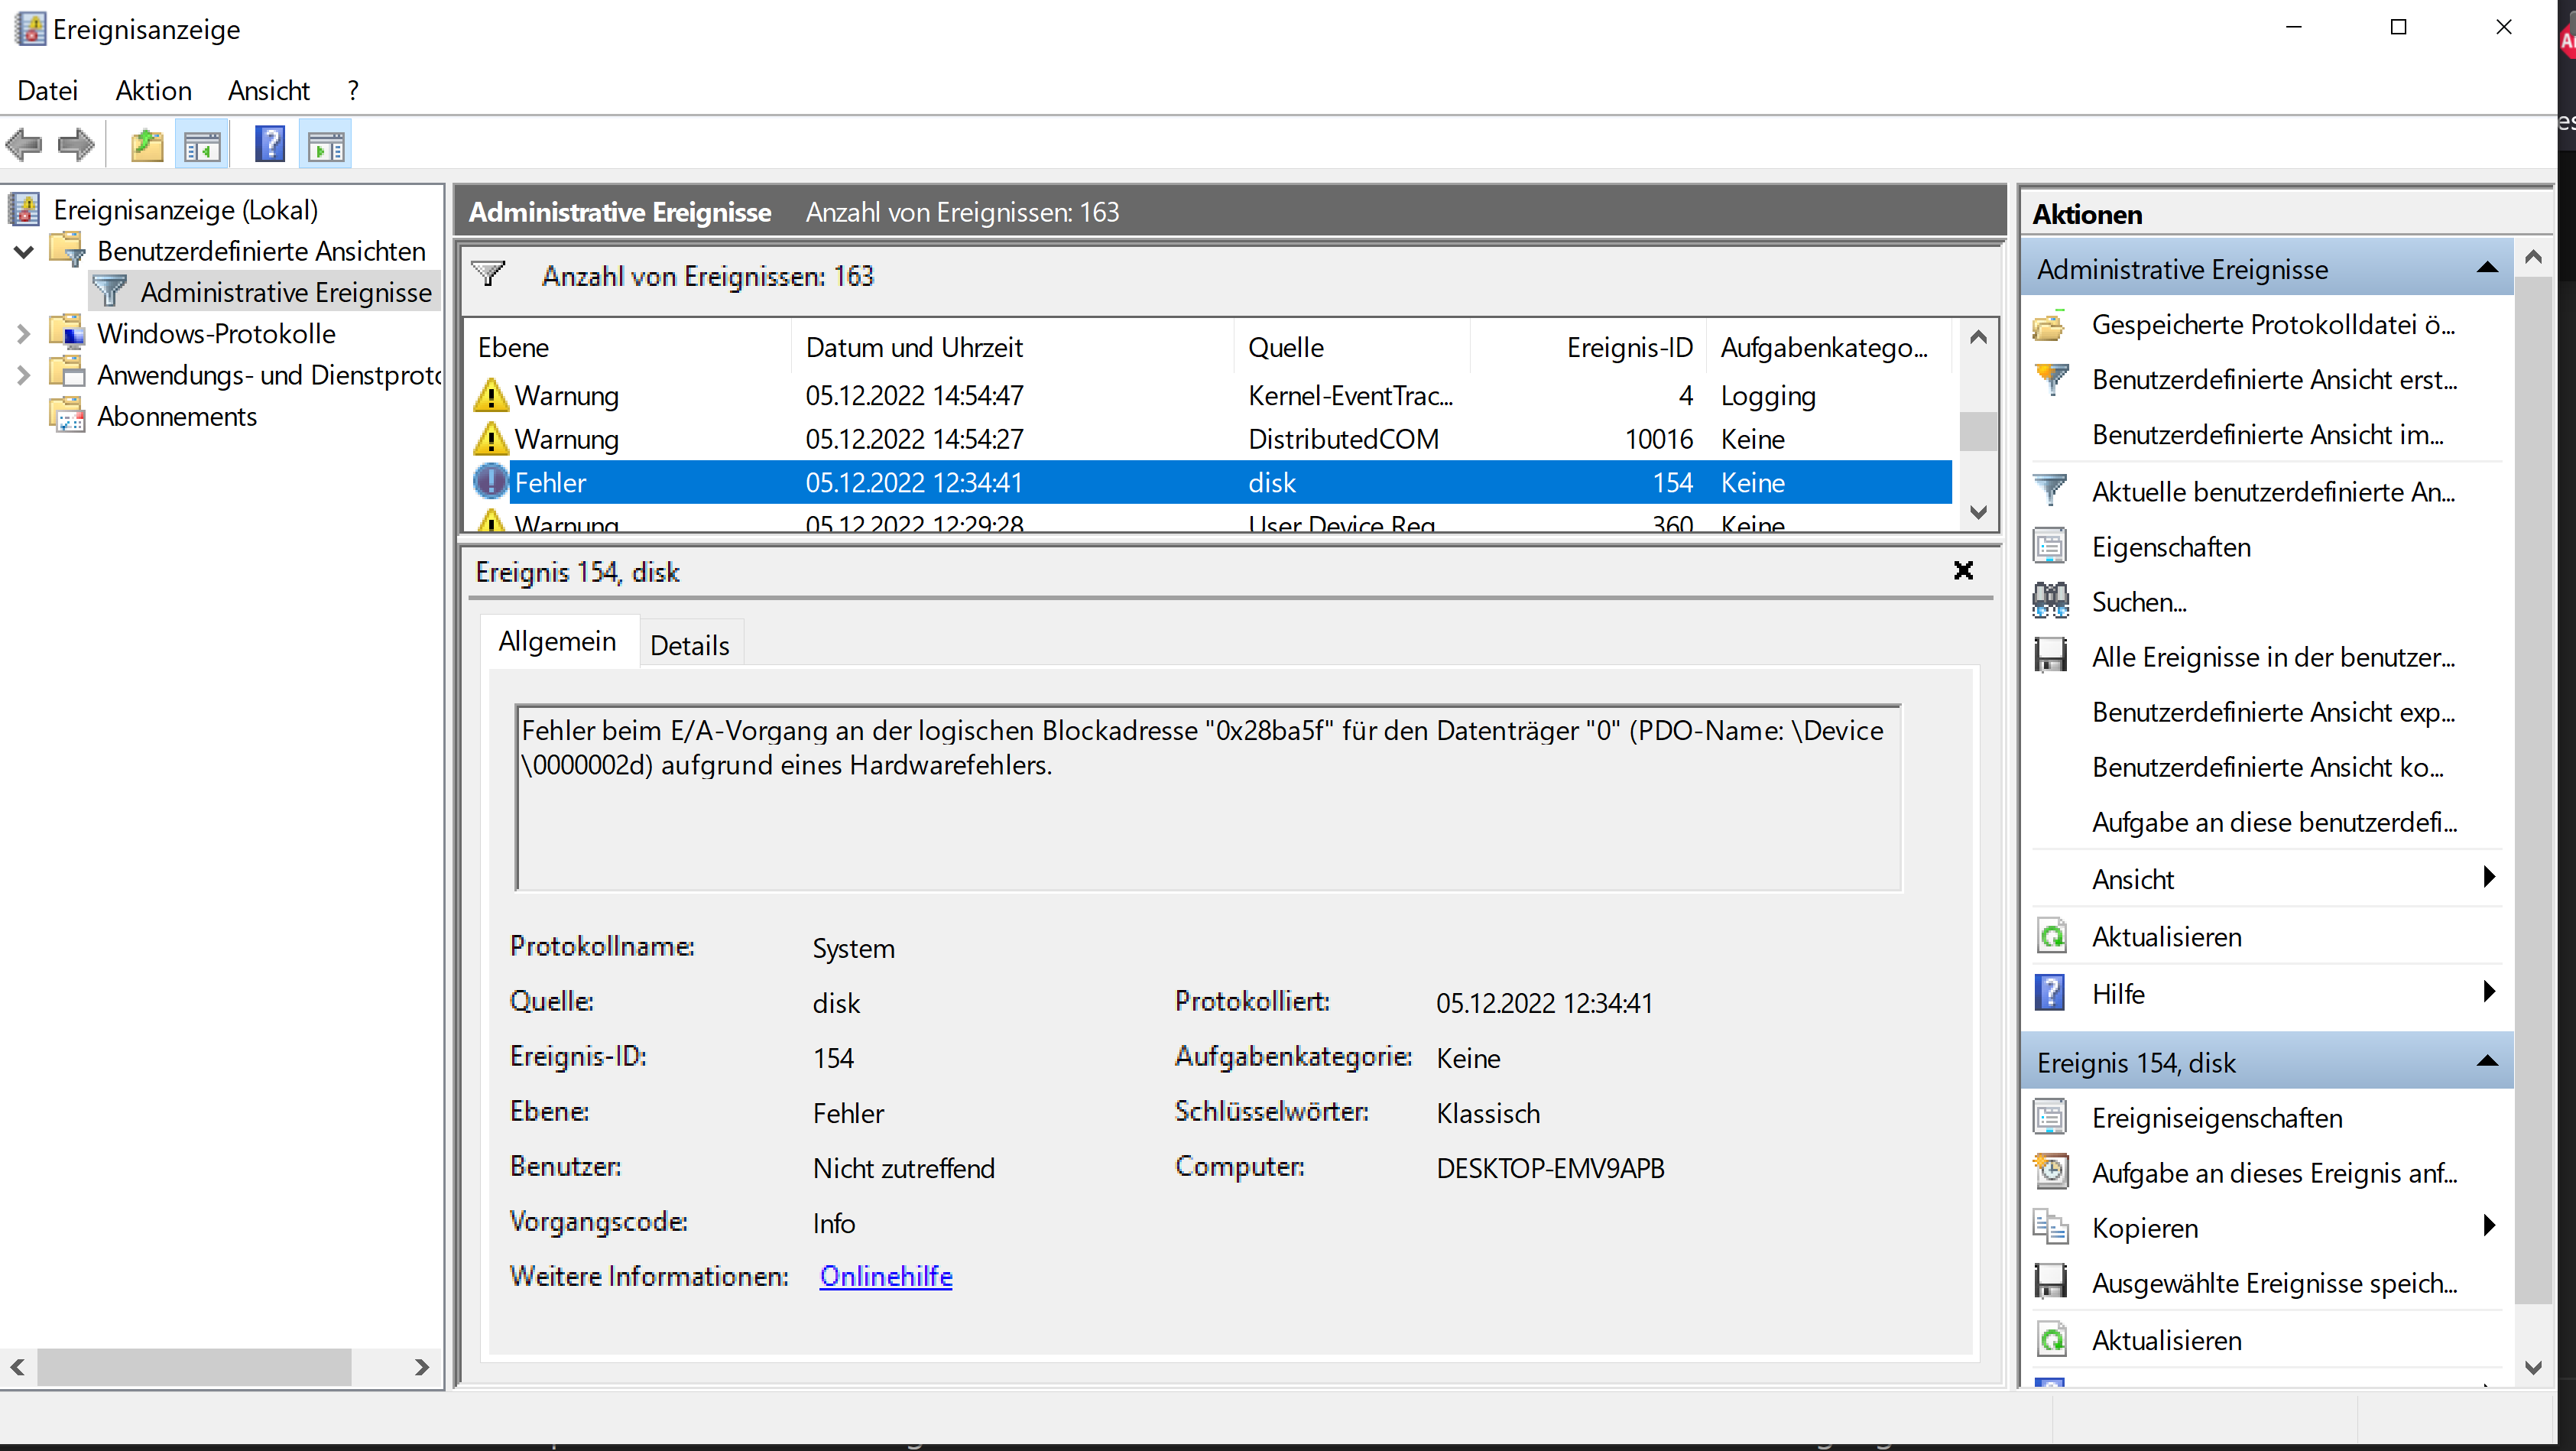This screenshot has height=1451, width=2576.
Task: Click the back arrow toolbar icon
Action: [24, 145]
